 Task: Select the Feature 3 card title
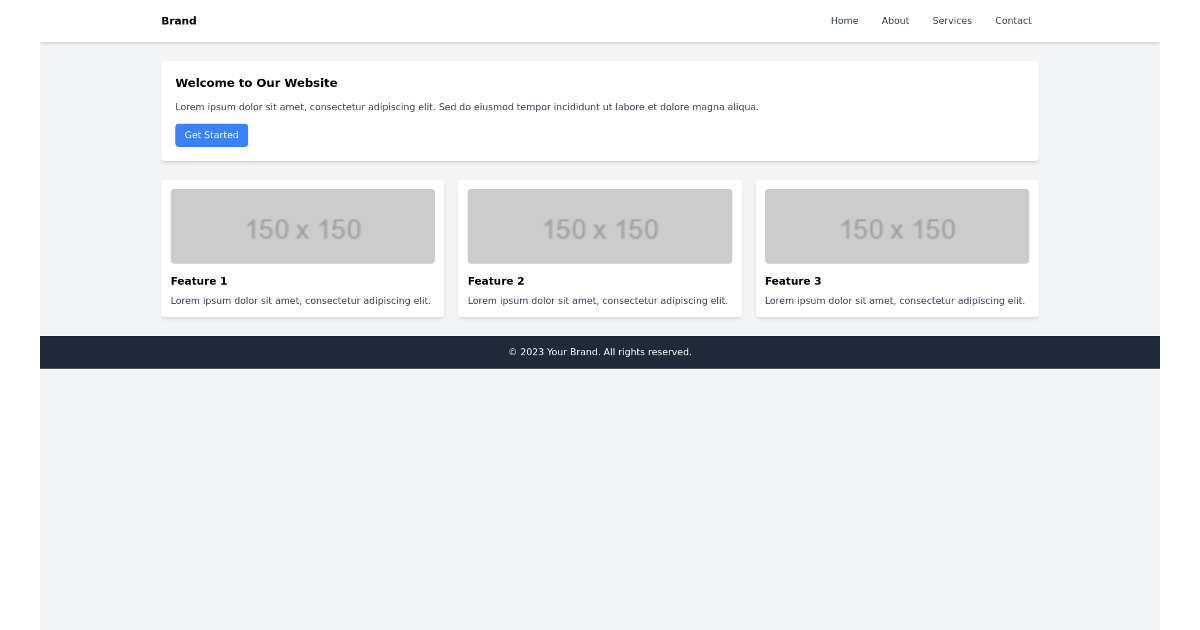[x=792, y=281]
